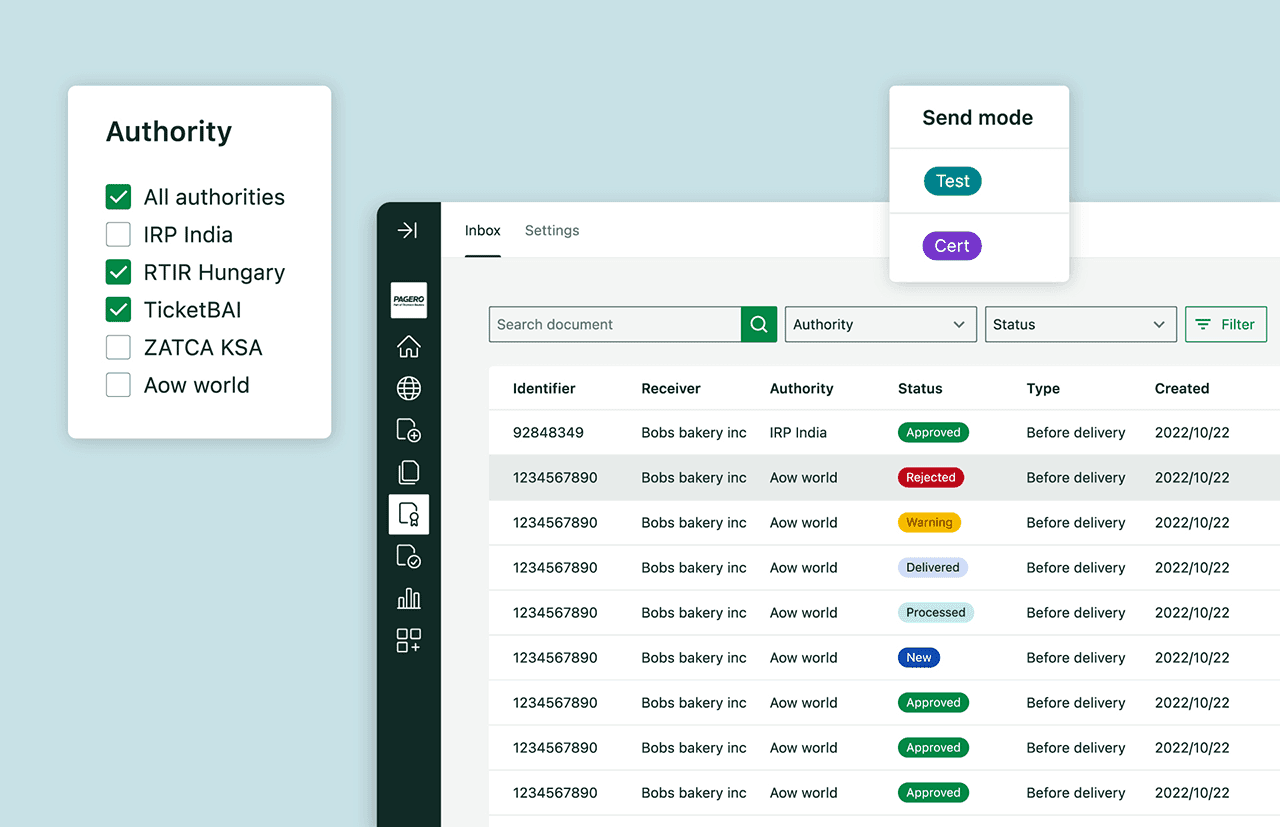The width and height of the screenshot is (1280, 827).
Task: Click the apps grid plus icon
Action: 408,640
